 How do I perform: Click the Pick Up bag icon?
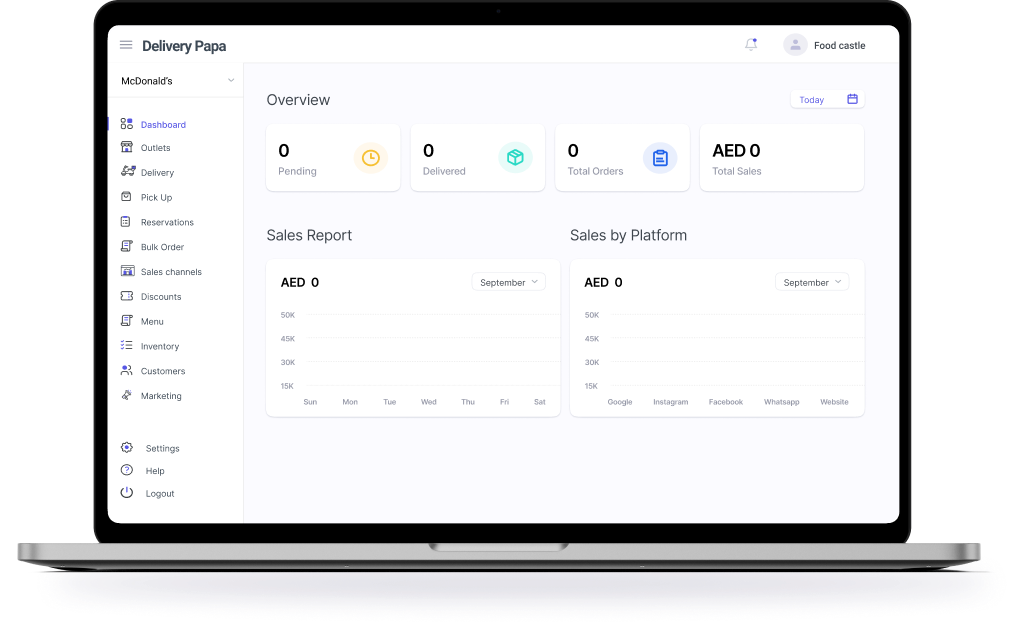(126, 197)
